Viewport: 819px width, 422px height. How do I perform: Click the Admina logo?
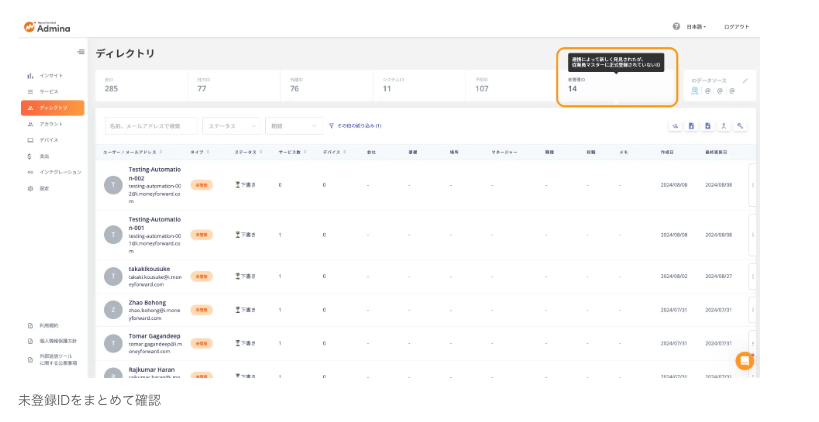pyautogui.click(x=47, y=27)
